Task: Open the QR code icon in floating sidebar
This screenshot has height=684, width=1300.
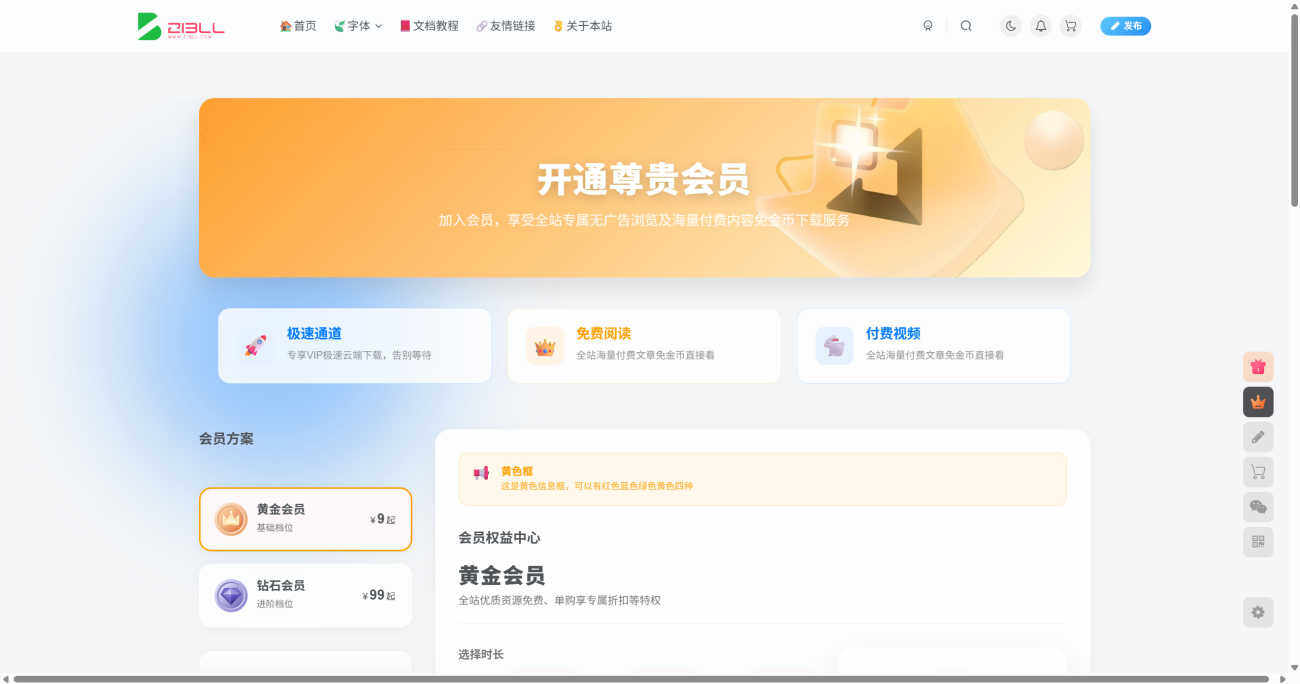Action: coord(1258,542)
